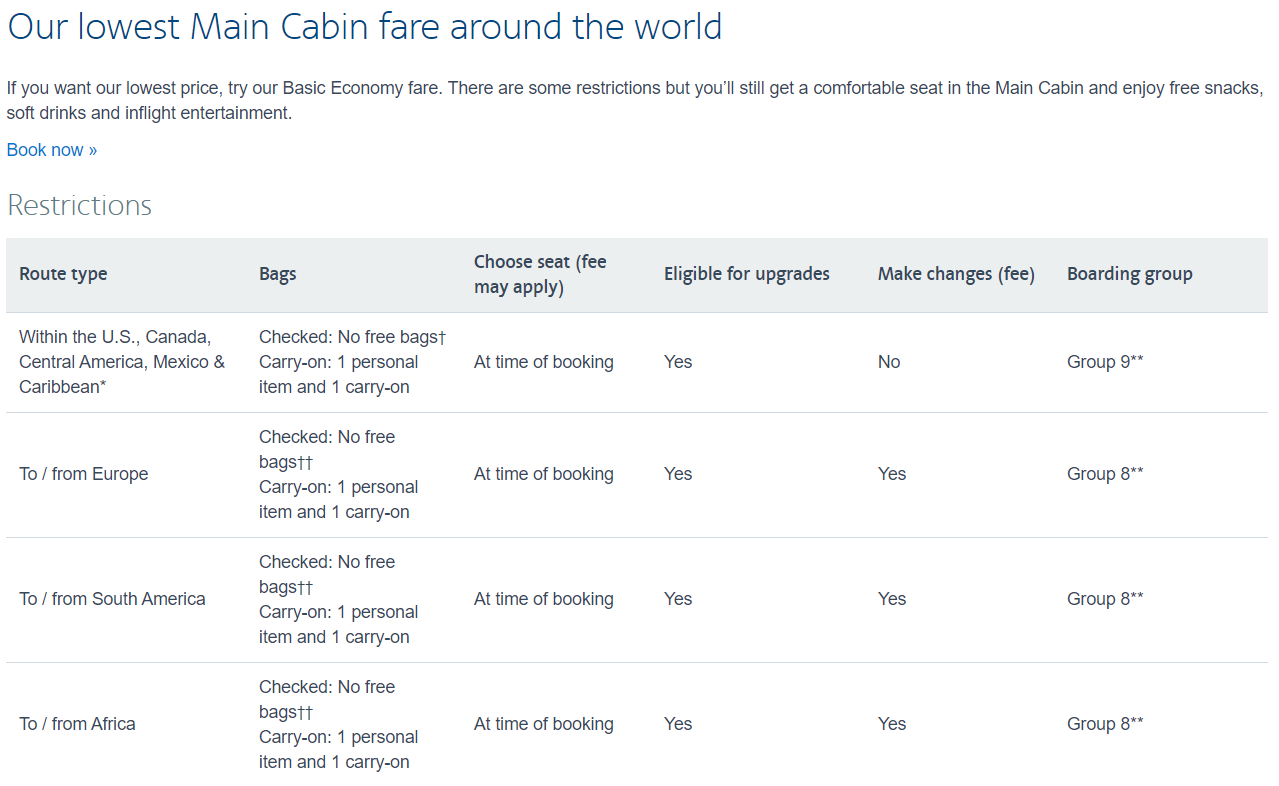
Task: Click the "Make changes (fee)" column header
Action: tap(956, 274)
